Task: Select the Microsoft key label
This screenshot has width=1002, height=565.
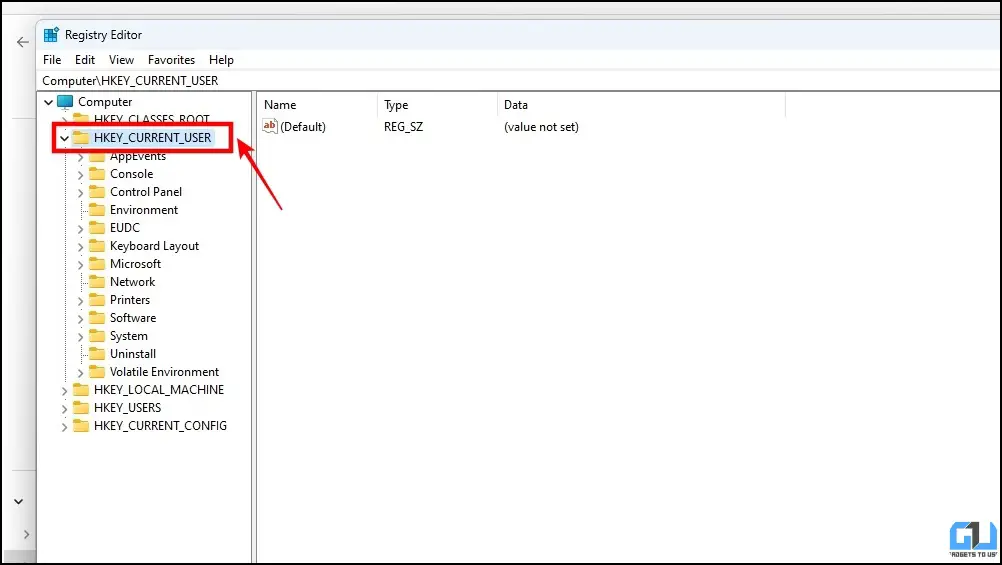Action: click(x=135, y=263)
